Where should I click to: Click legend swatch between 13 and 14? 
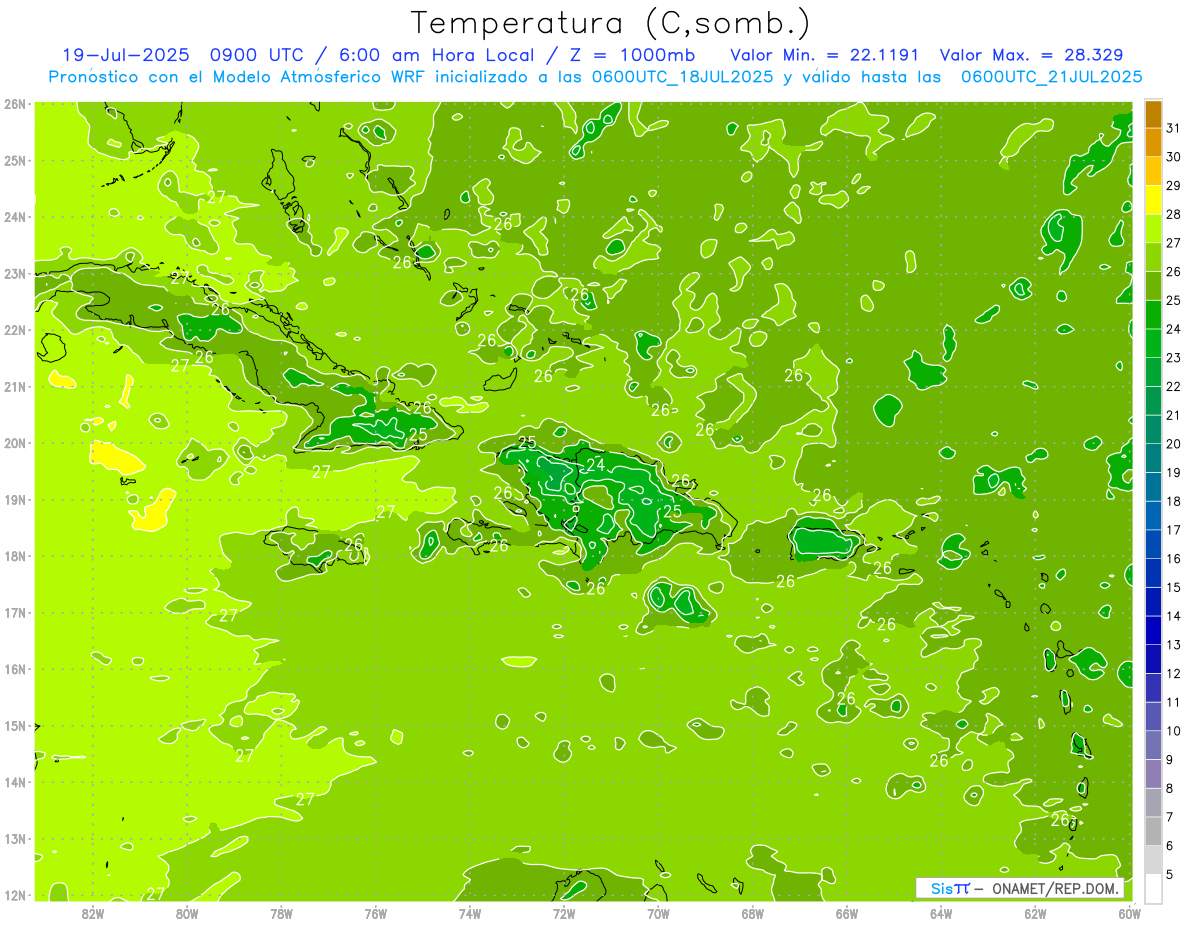point(1153,630)
